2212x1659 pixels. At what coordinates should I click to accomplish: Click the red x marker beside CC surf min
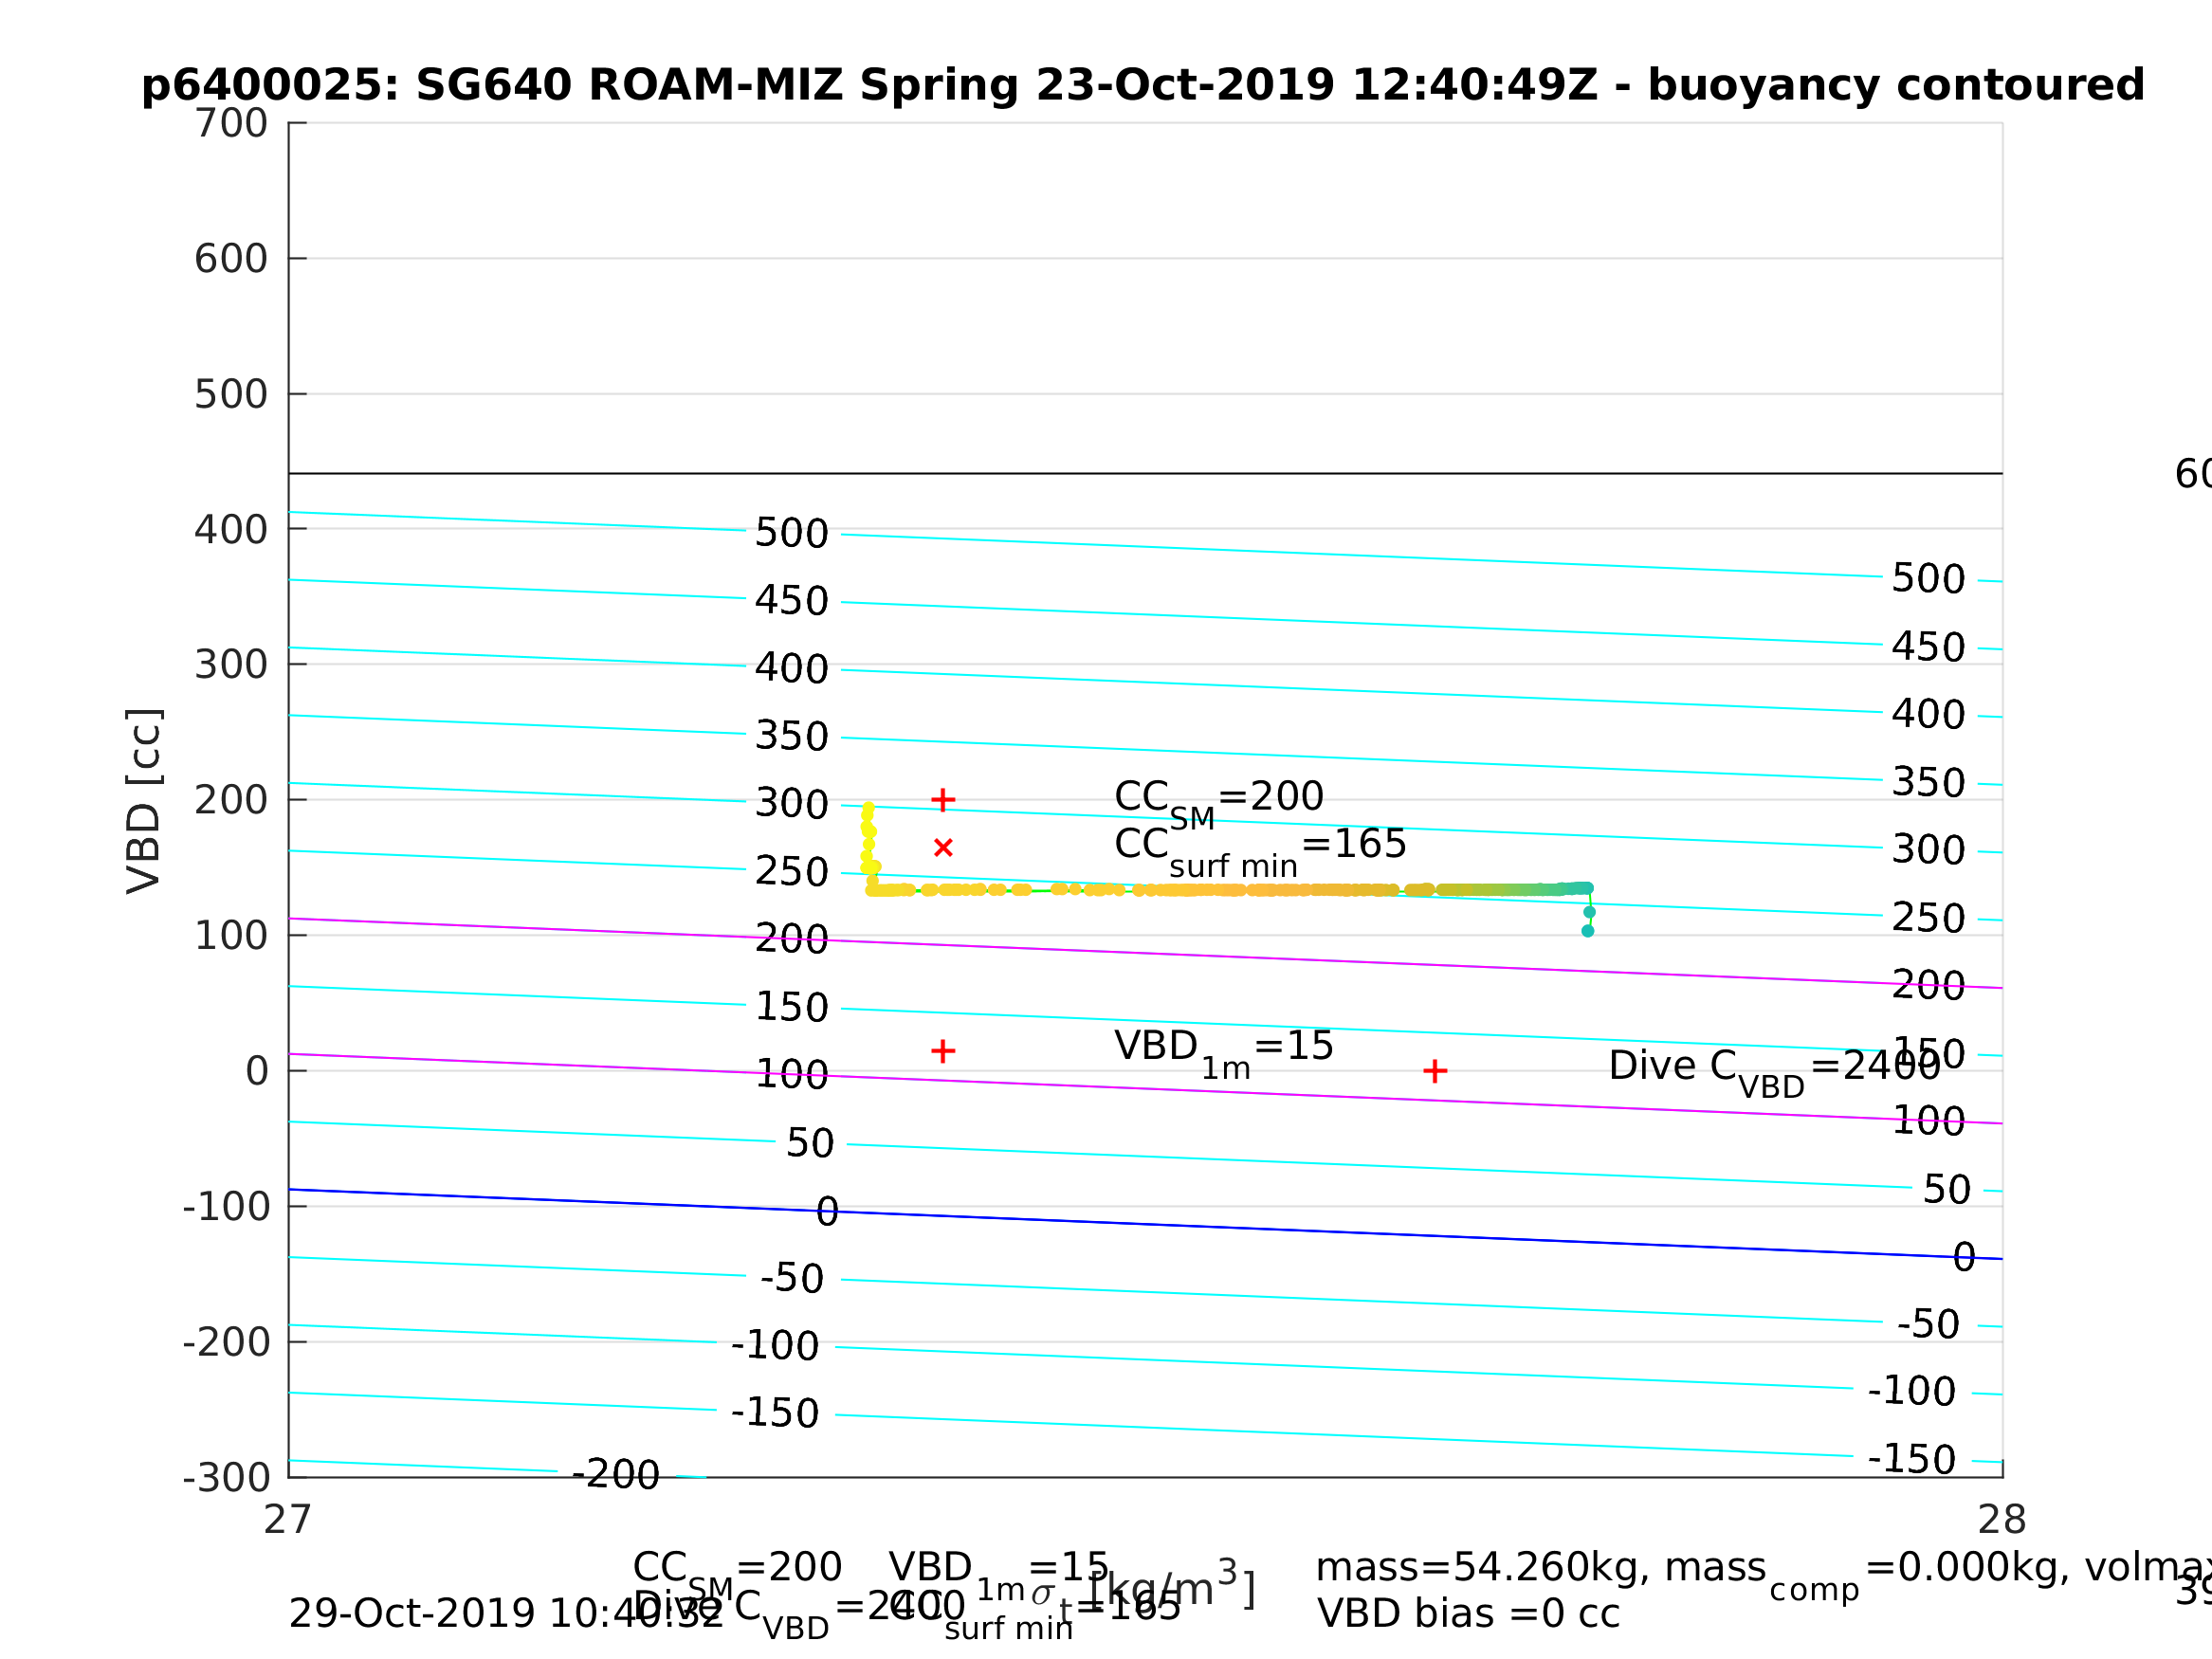point(943,848)
